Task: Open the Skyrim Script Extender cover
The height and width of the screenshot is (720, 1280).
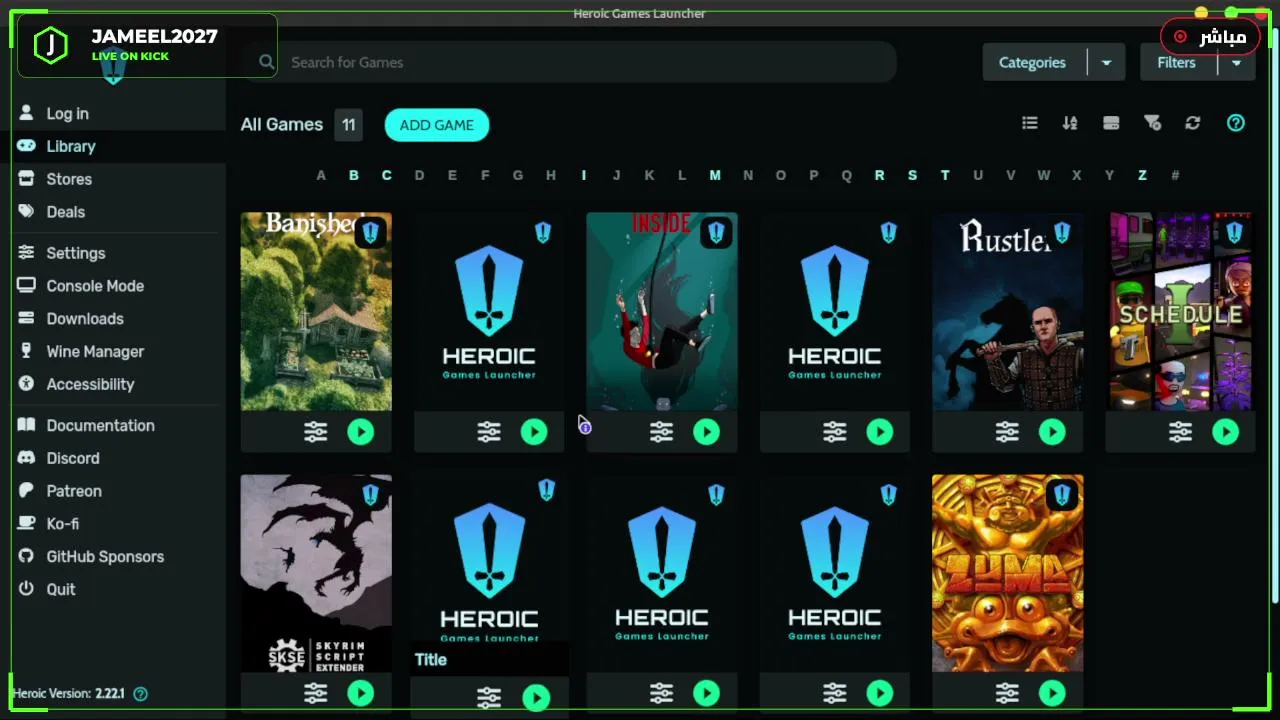Action: [316, 573]
